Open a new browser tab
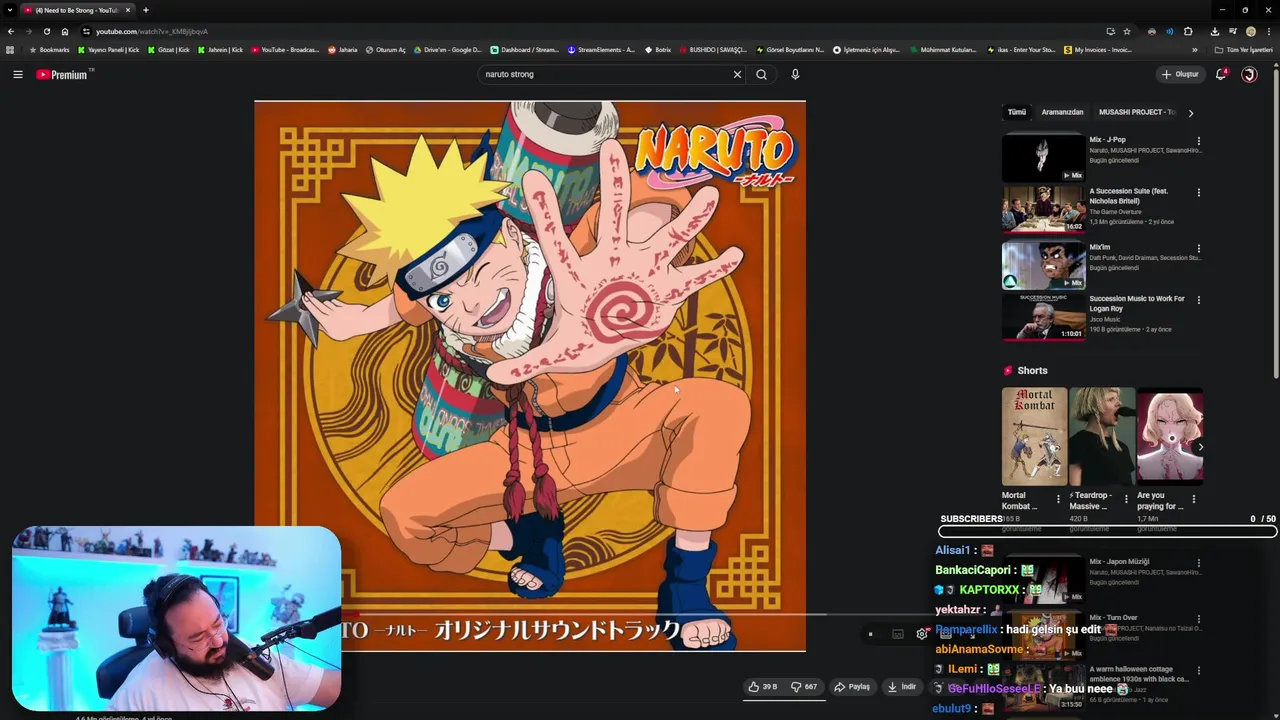This screenshot has width=1280, height=720. (x=146, y=10)
